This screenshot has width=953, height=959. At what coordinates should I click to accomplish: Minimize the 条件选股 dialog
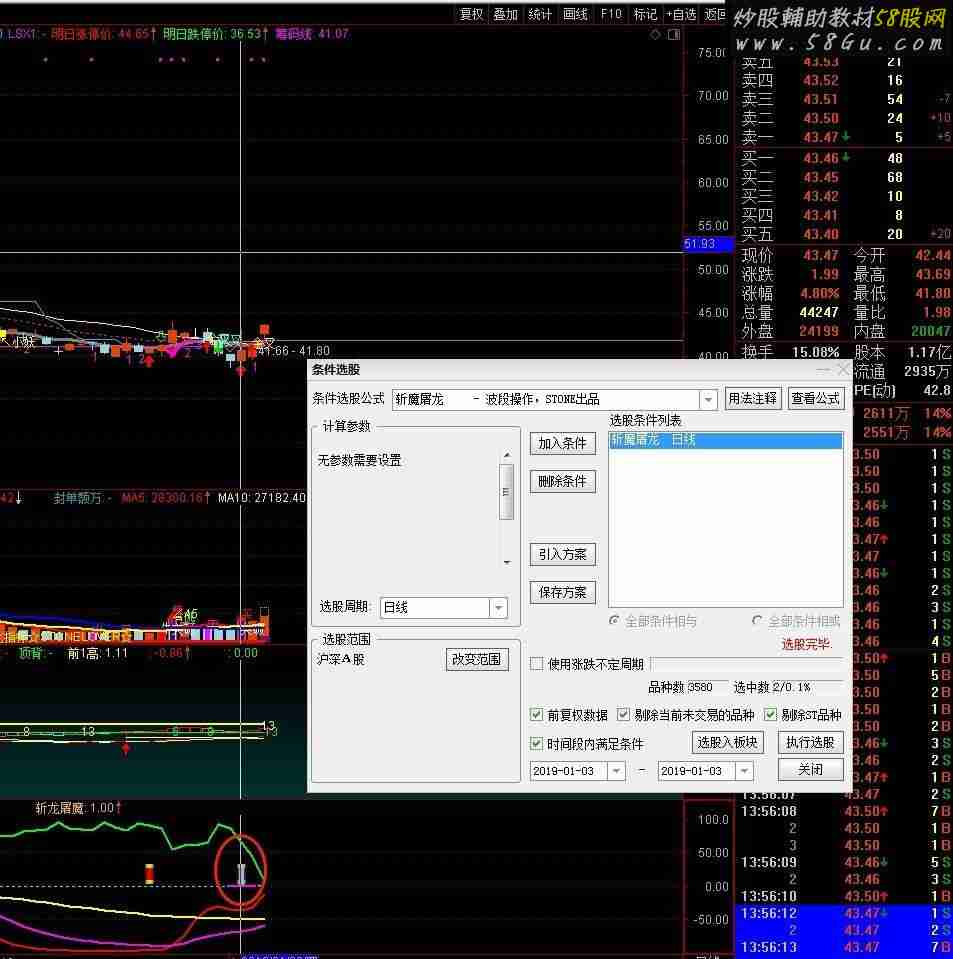[823, 369]
